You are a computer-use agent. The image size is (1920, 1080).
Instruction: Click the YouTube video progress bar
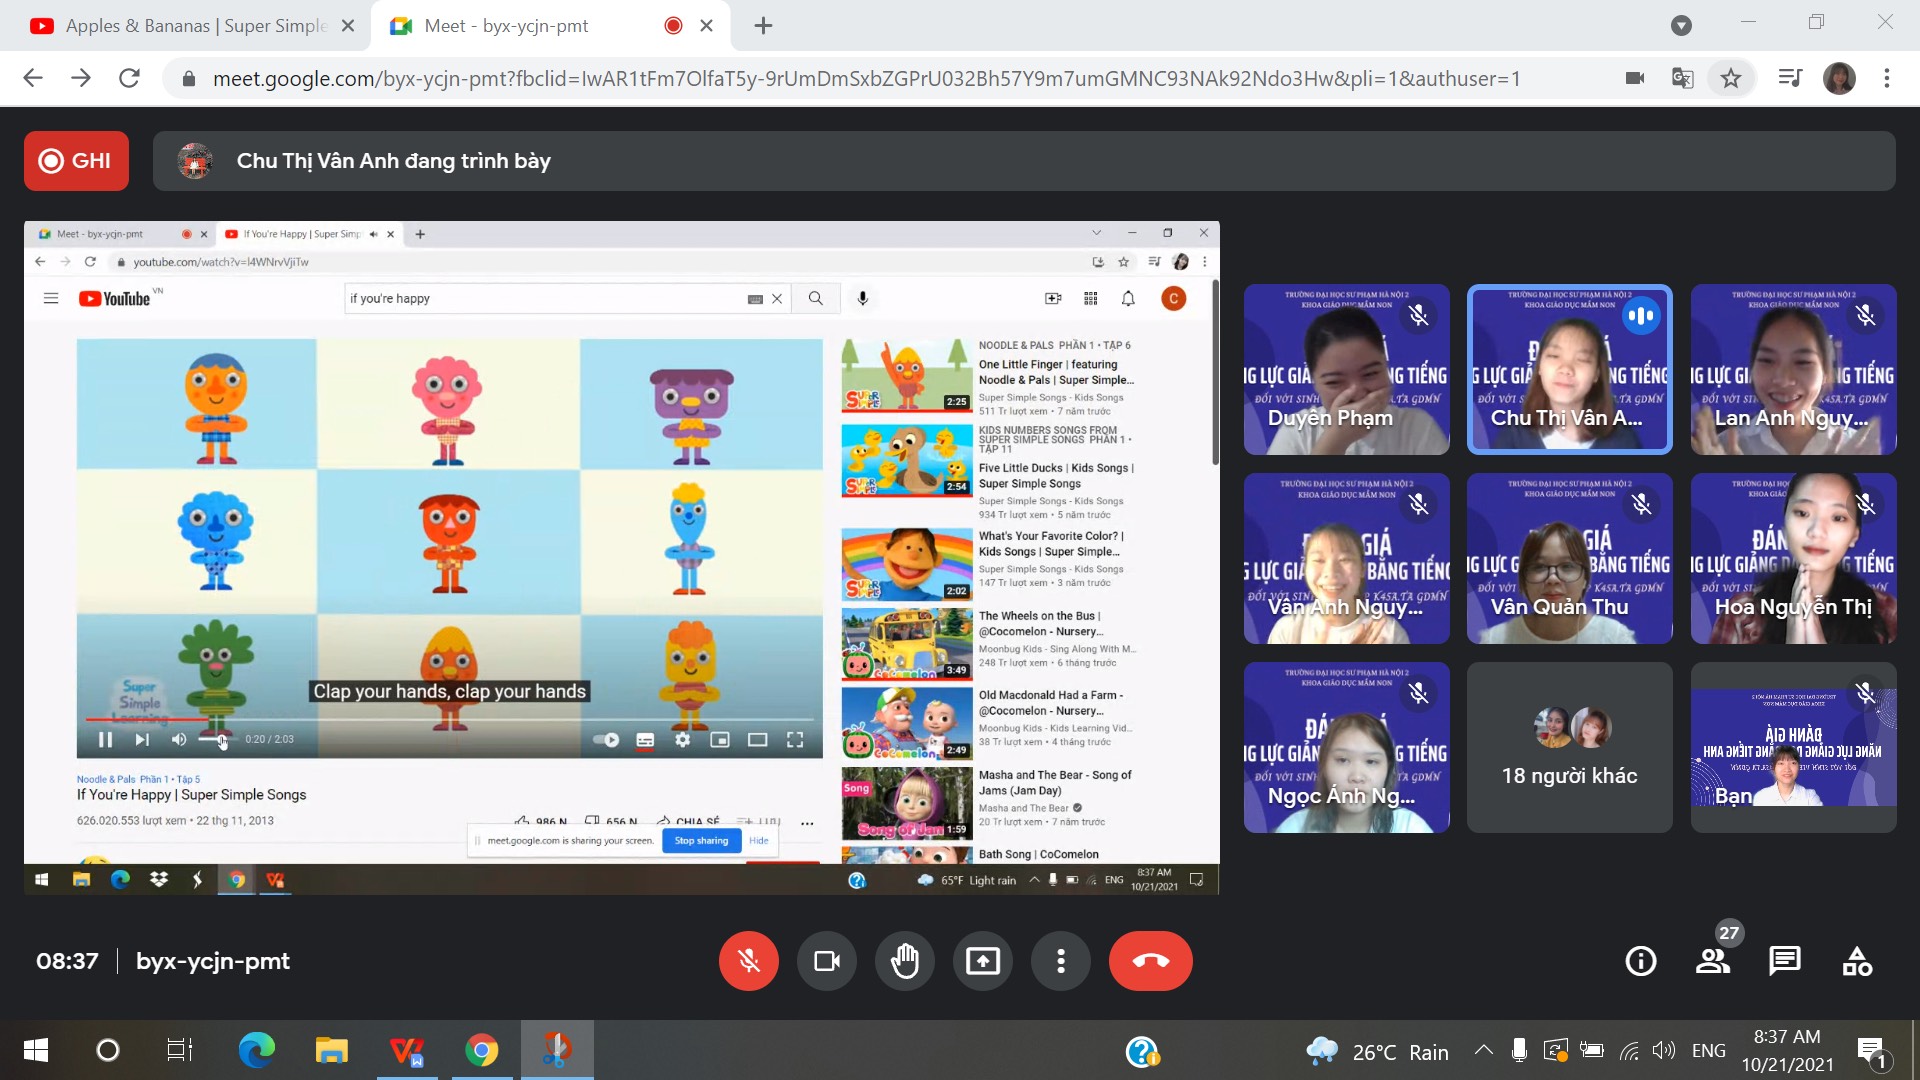(x=450, y=719)
